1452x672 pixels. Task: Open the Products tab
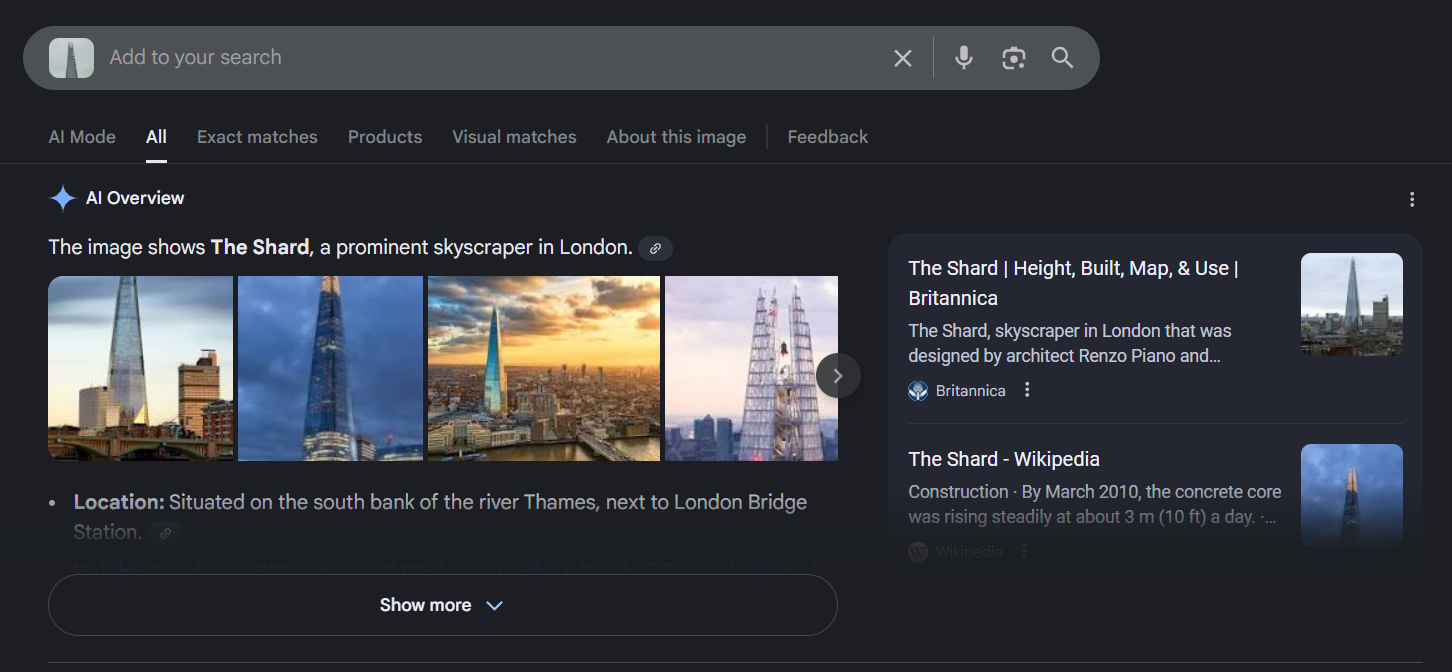pyautogui.click(x=385, y=137)
